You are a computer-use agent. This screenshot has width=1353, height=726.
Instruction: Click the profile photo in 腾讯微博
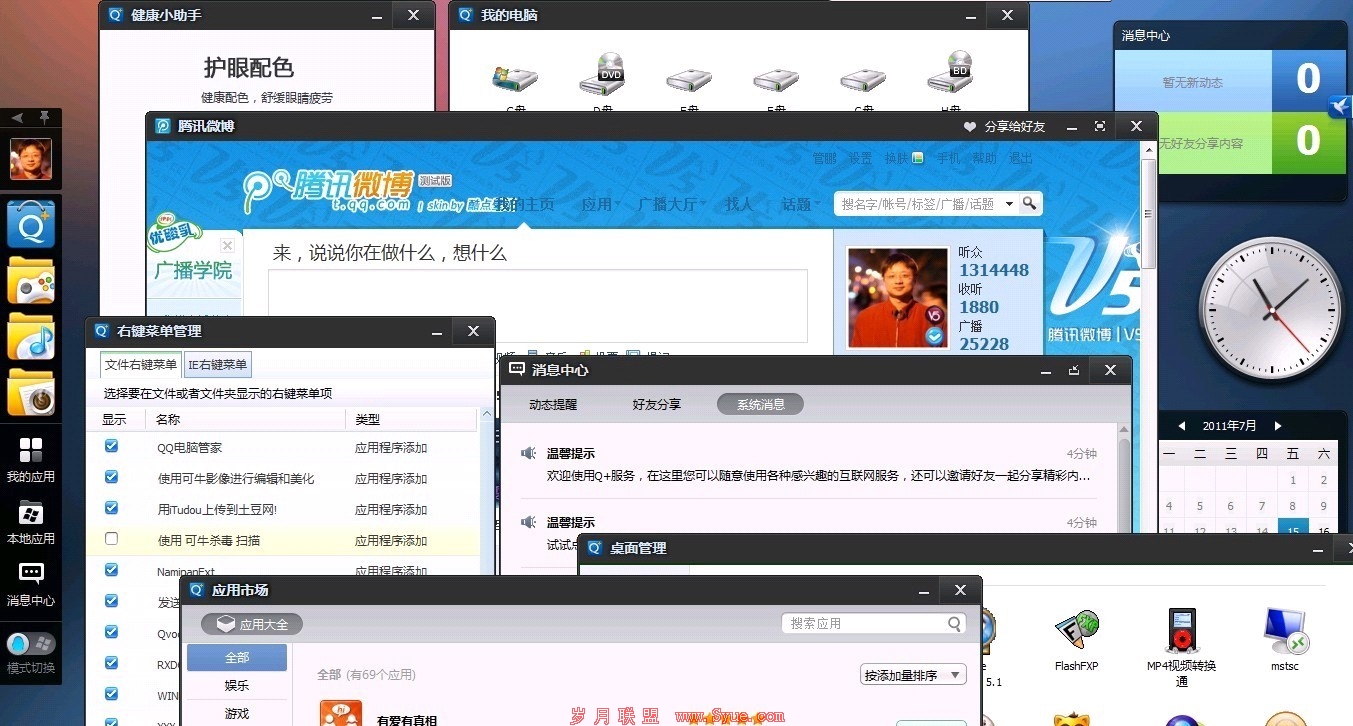pyautogui.click(x=897, y=298)
